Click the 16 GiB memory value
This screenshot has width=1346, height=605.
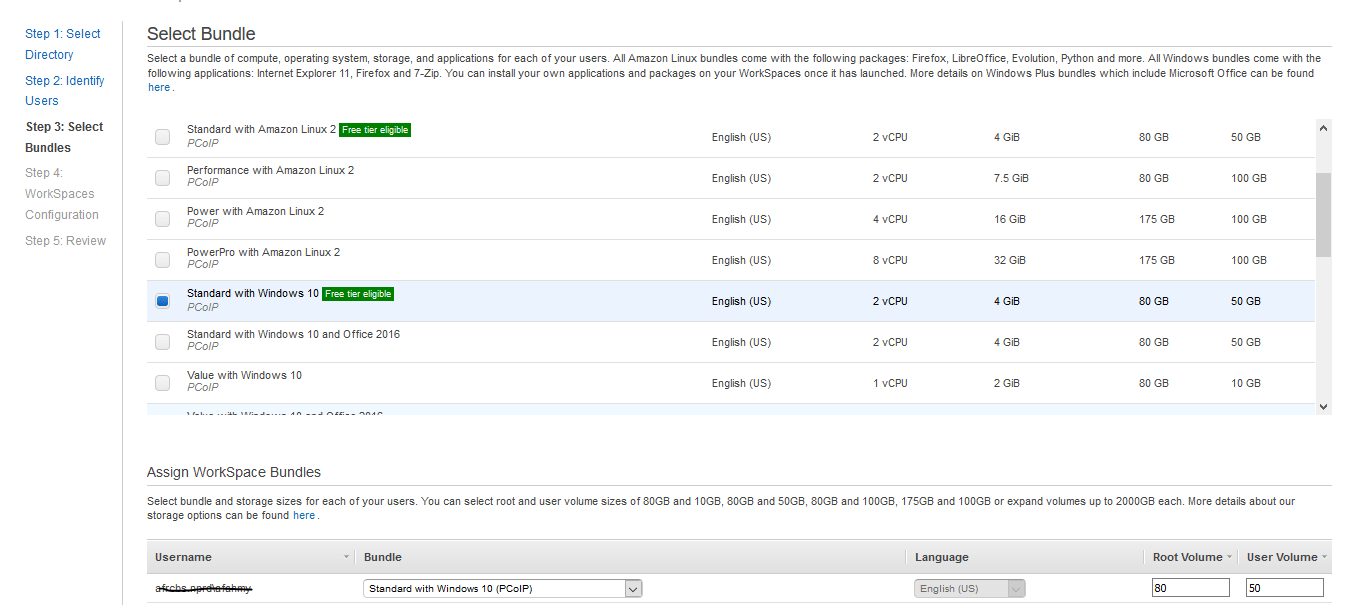[1010, 219]
